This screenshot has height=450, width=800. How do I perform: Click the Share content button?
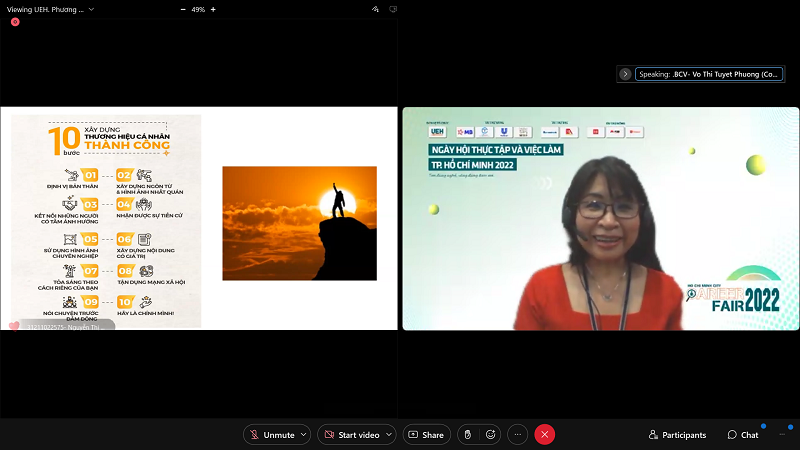click(x=427, y=435)
